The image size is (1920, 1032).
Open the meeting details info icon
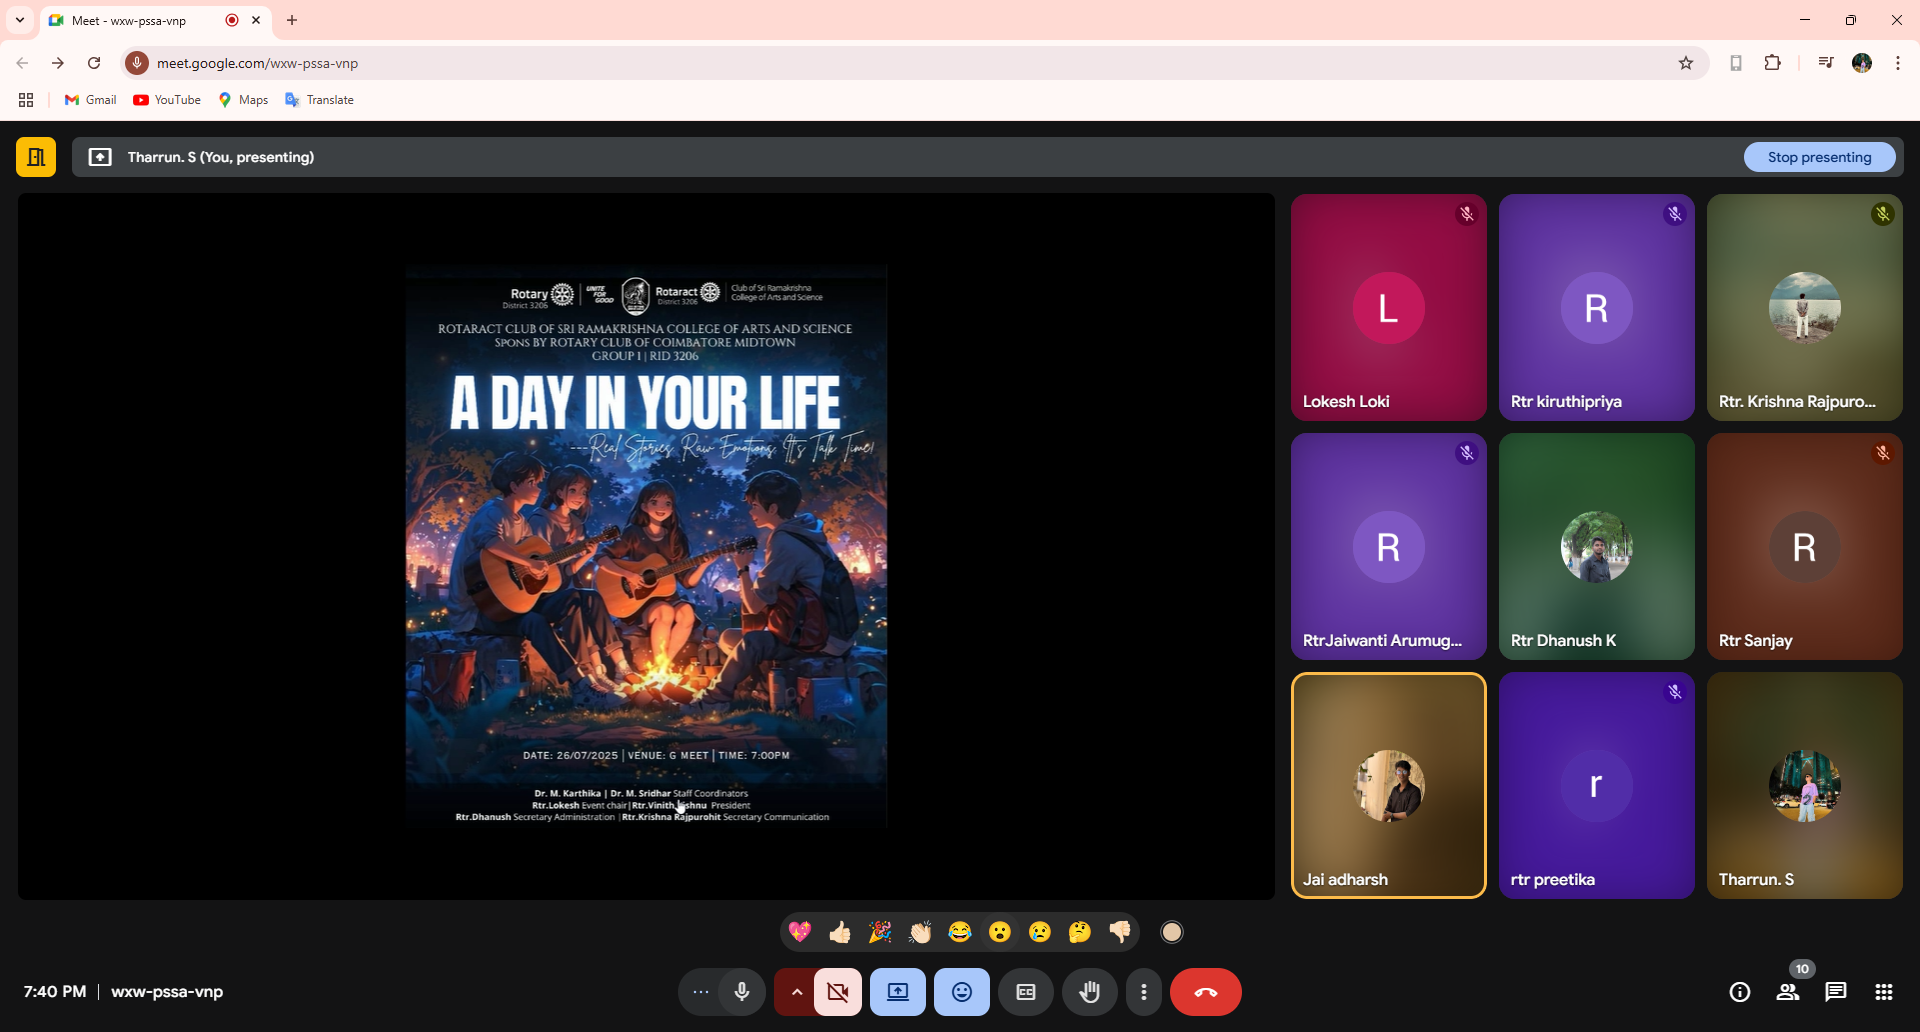(x=1740, y=992)
